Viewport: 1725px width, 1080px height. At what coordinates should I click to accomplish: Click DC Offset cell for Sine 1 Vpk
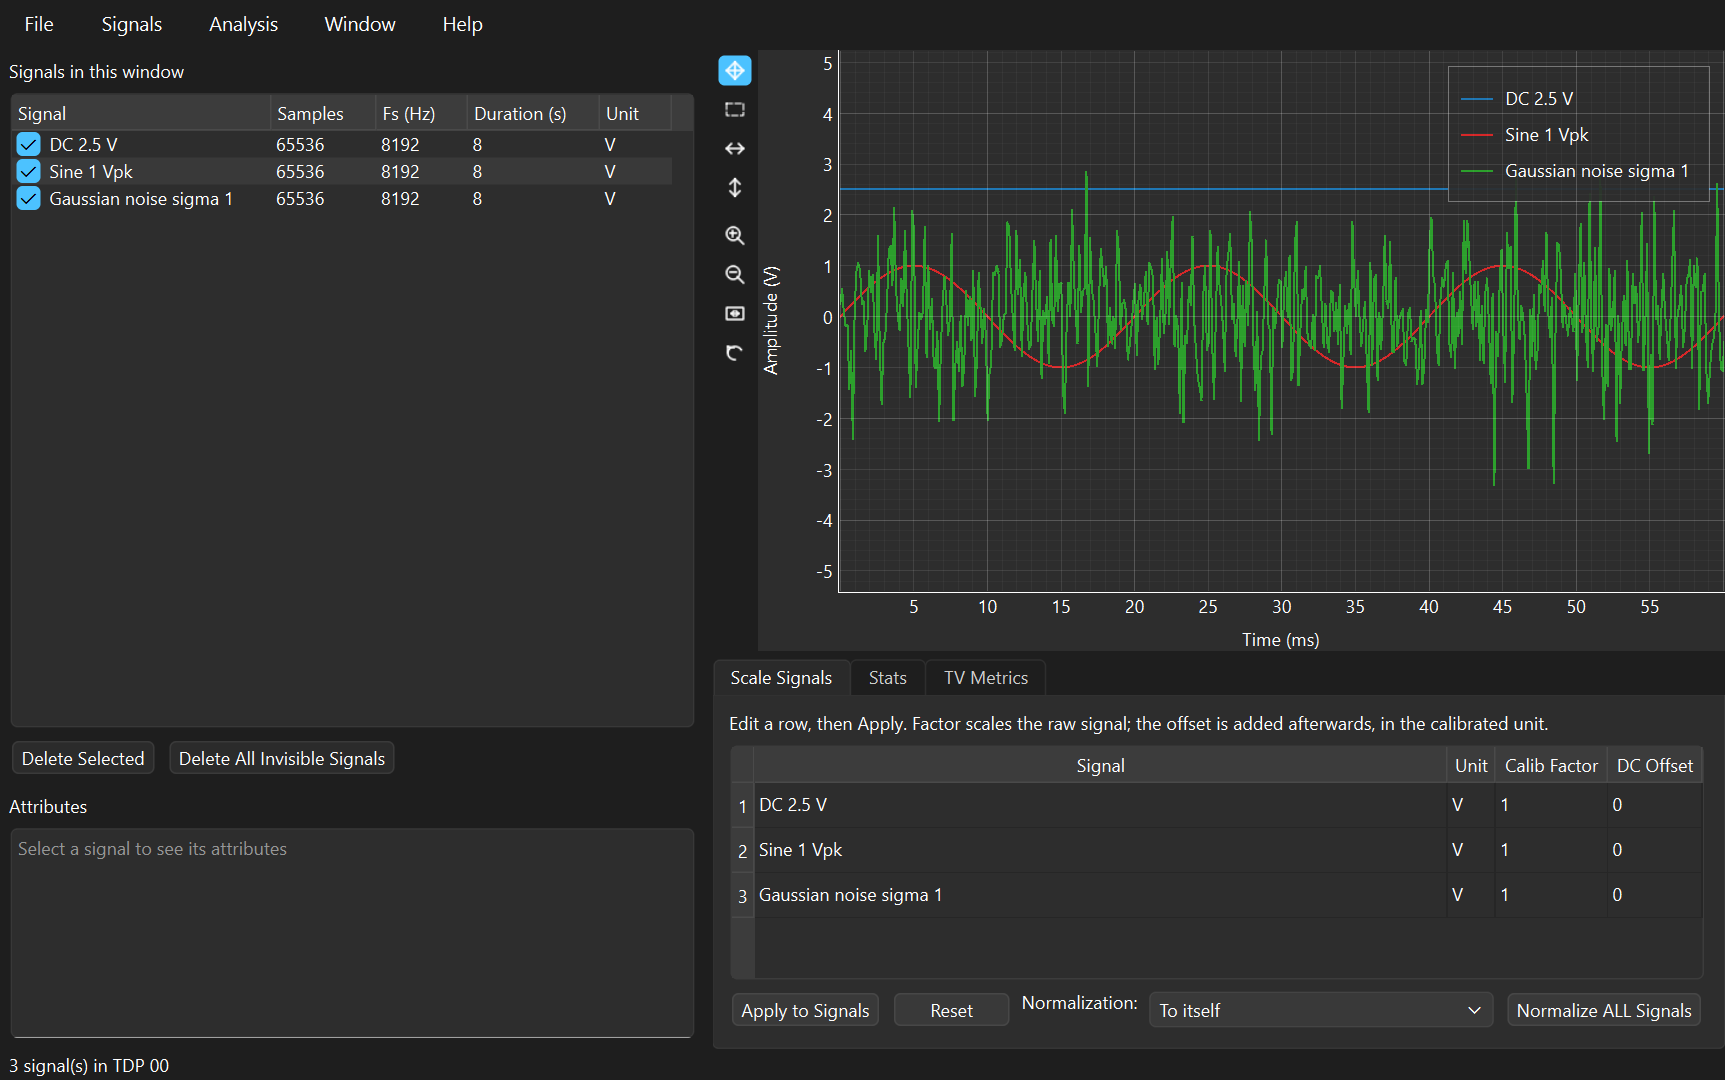pyautogui.click(x=1655, y=850)
